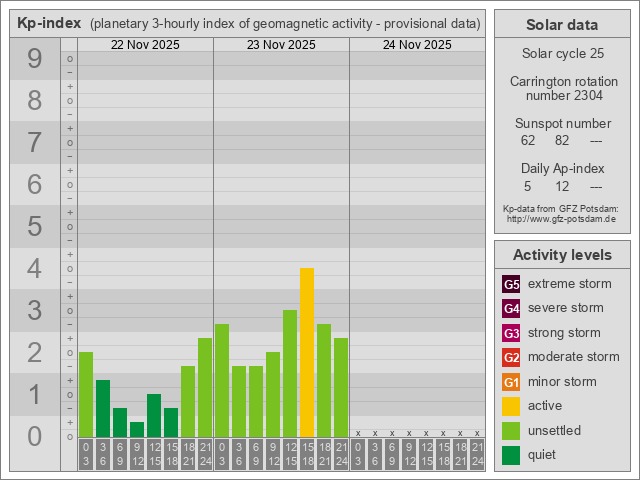
Task: Click the dark green quiet swatch
Action: [x=511, y=455]
